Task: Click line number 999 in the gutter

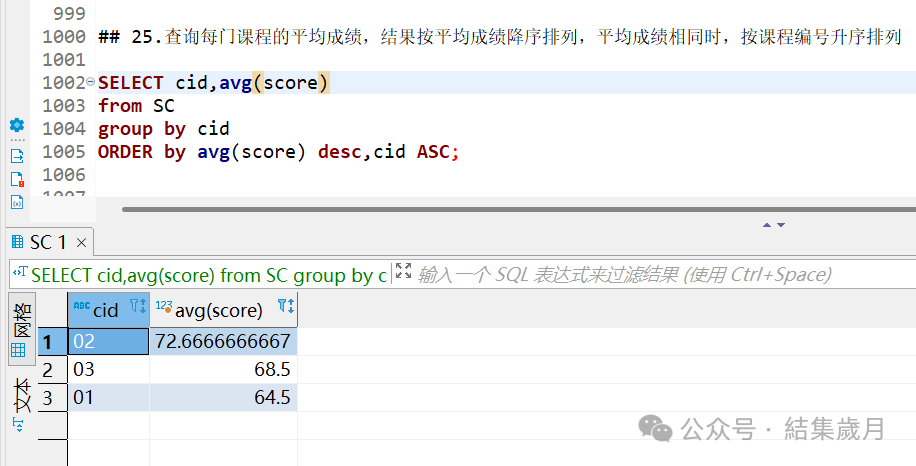Action: point(69,13)
